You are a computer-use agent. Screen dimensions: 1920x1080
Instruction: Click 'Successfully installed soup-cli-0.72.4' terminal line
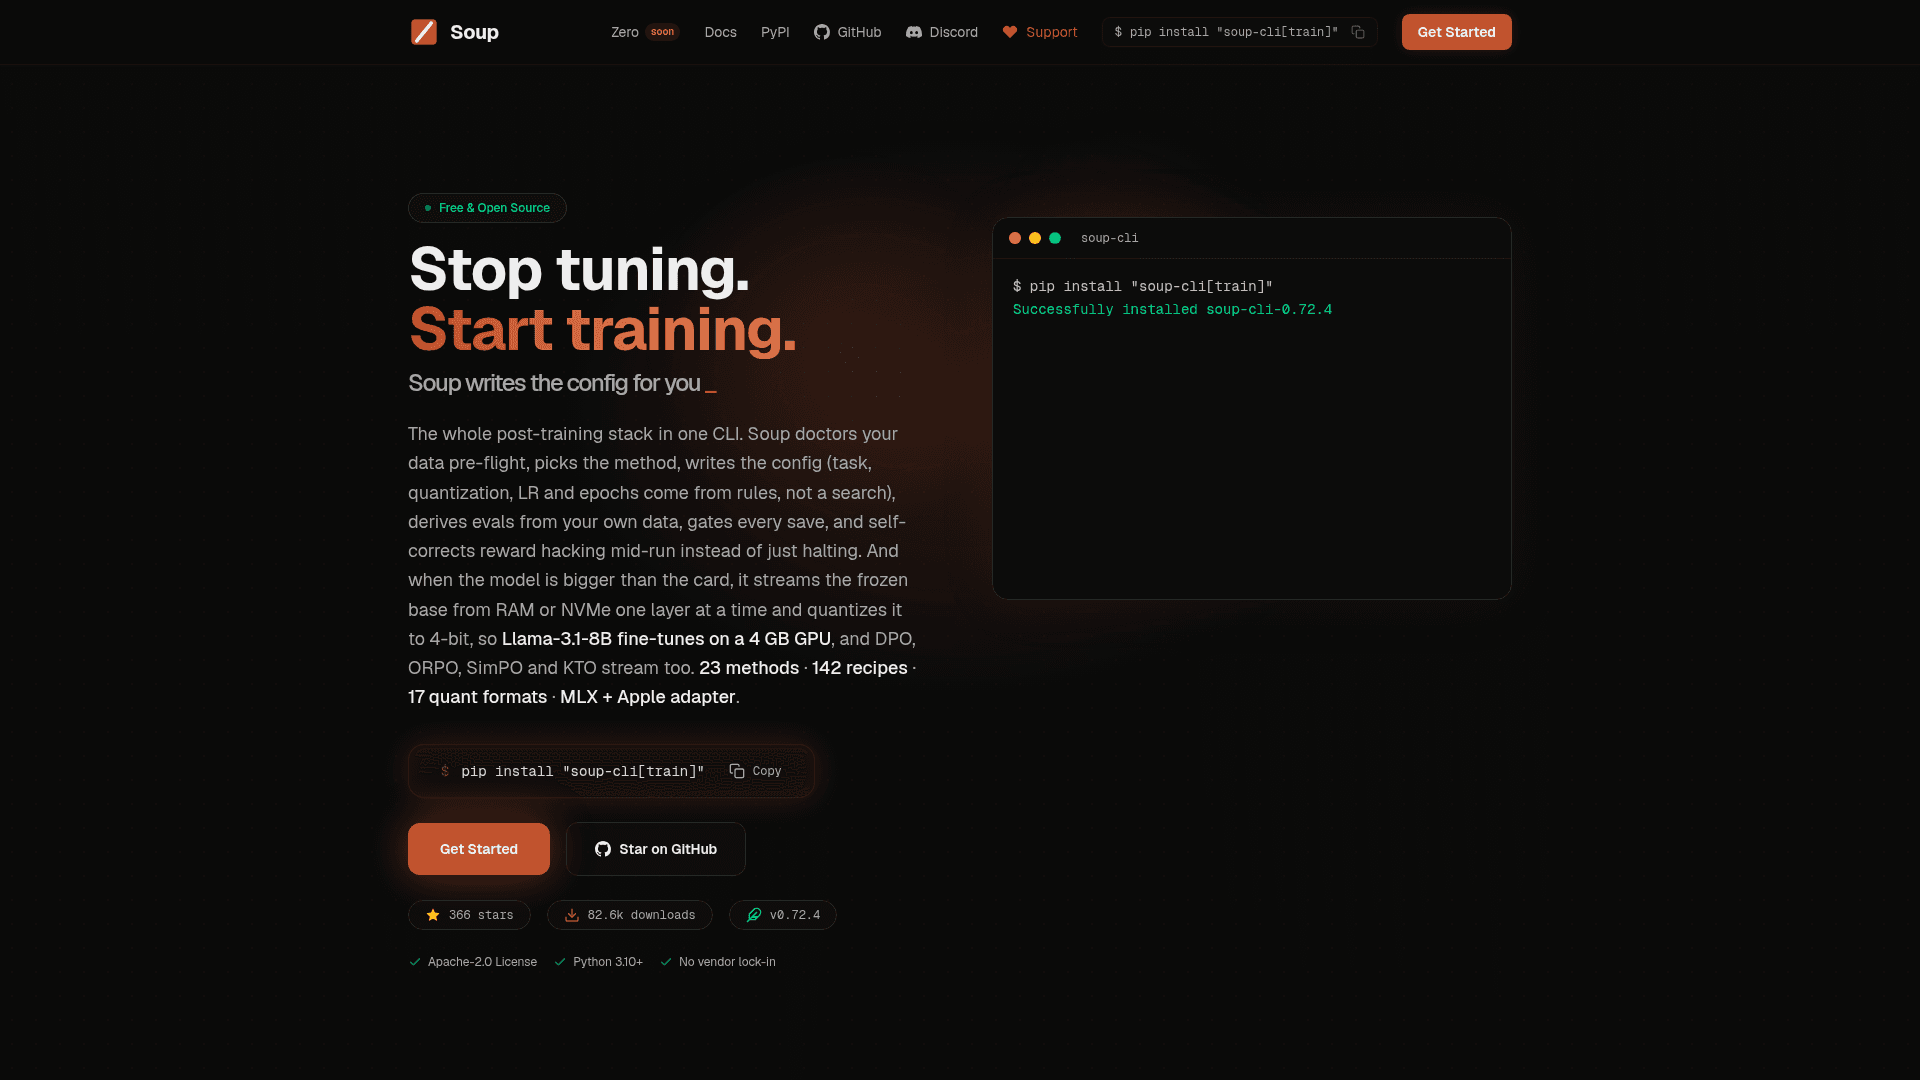tap(1172, 310)
